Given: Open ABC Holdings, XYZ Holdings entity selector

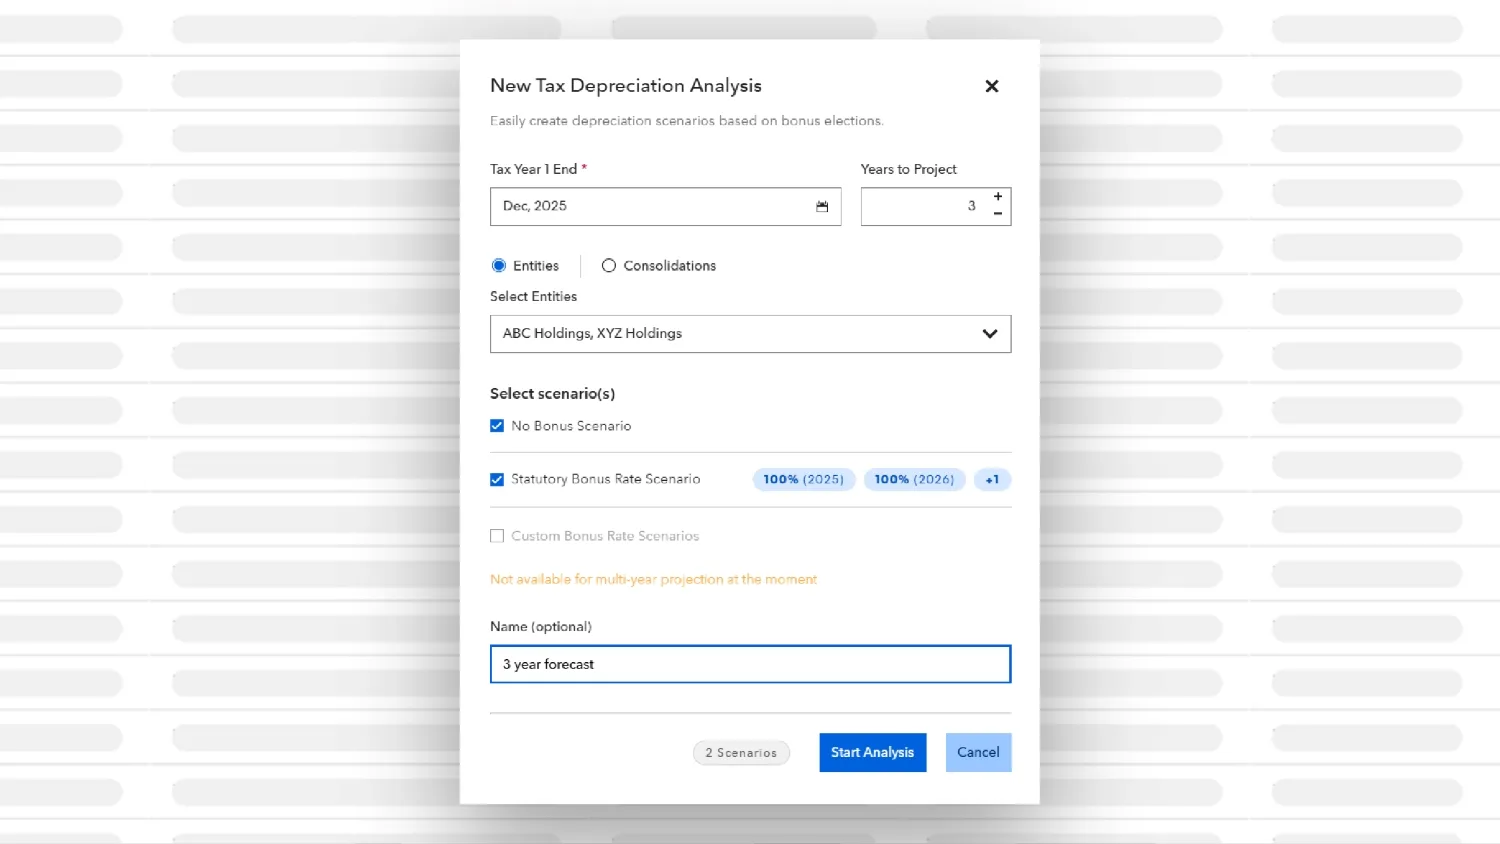Looking at the screenshot, I should point(750,334).
